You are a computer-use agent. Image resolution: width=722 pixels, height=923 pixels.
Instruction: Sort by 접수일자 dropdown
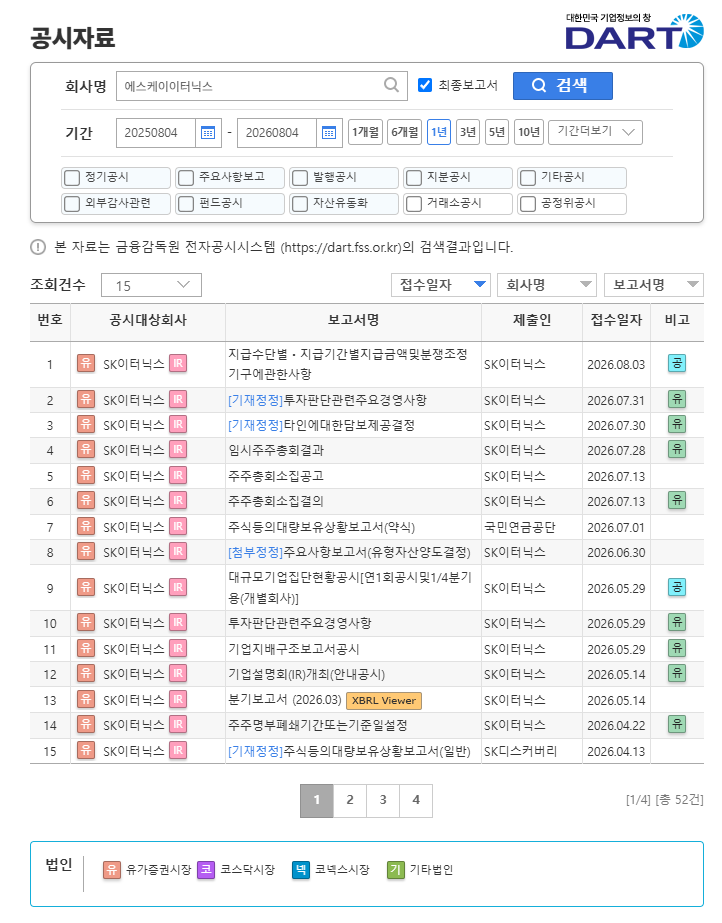[441, 285]
